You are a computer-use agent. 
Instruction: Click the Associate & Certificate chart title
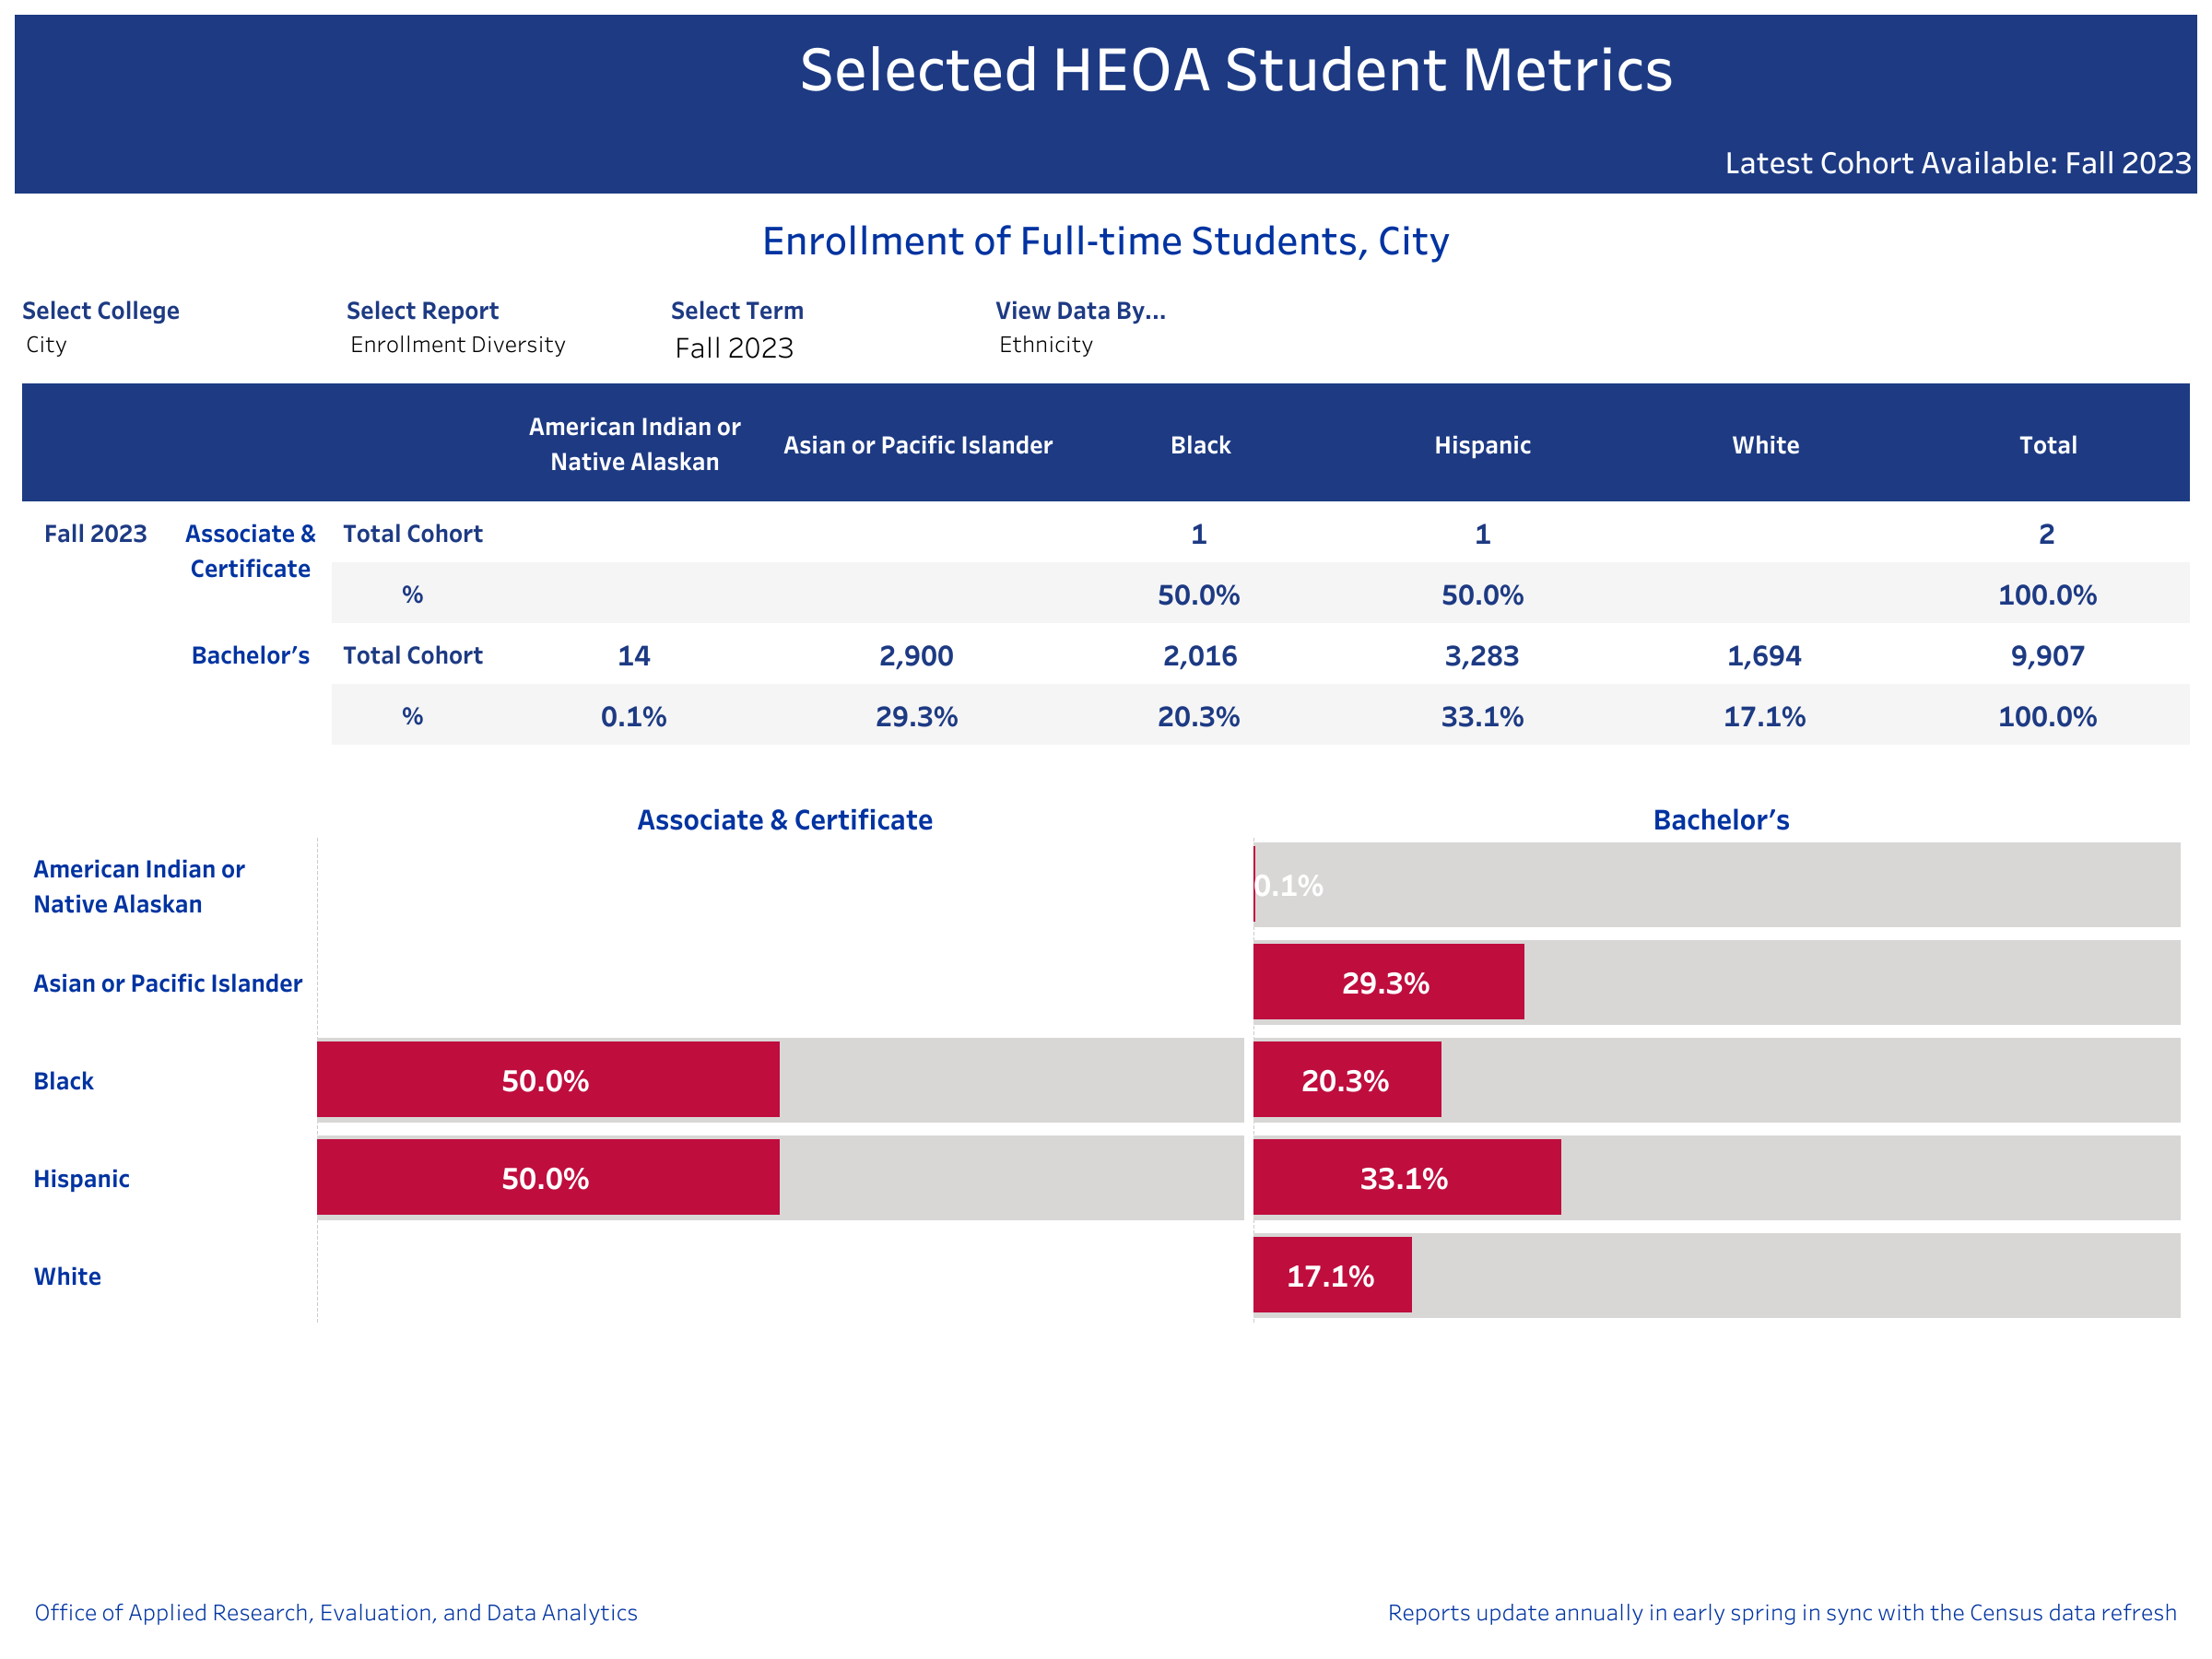click(x=784, y=820)
